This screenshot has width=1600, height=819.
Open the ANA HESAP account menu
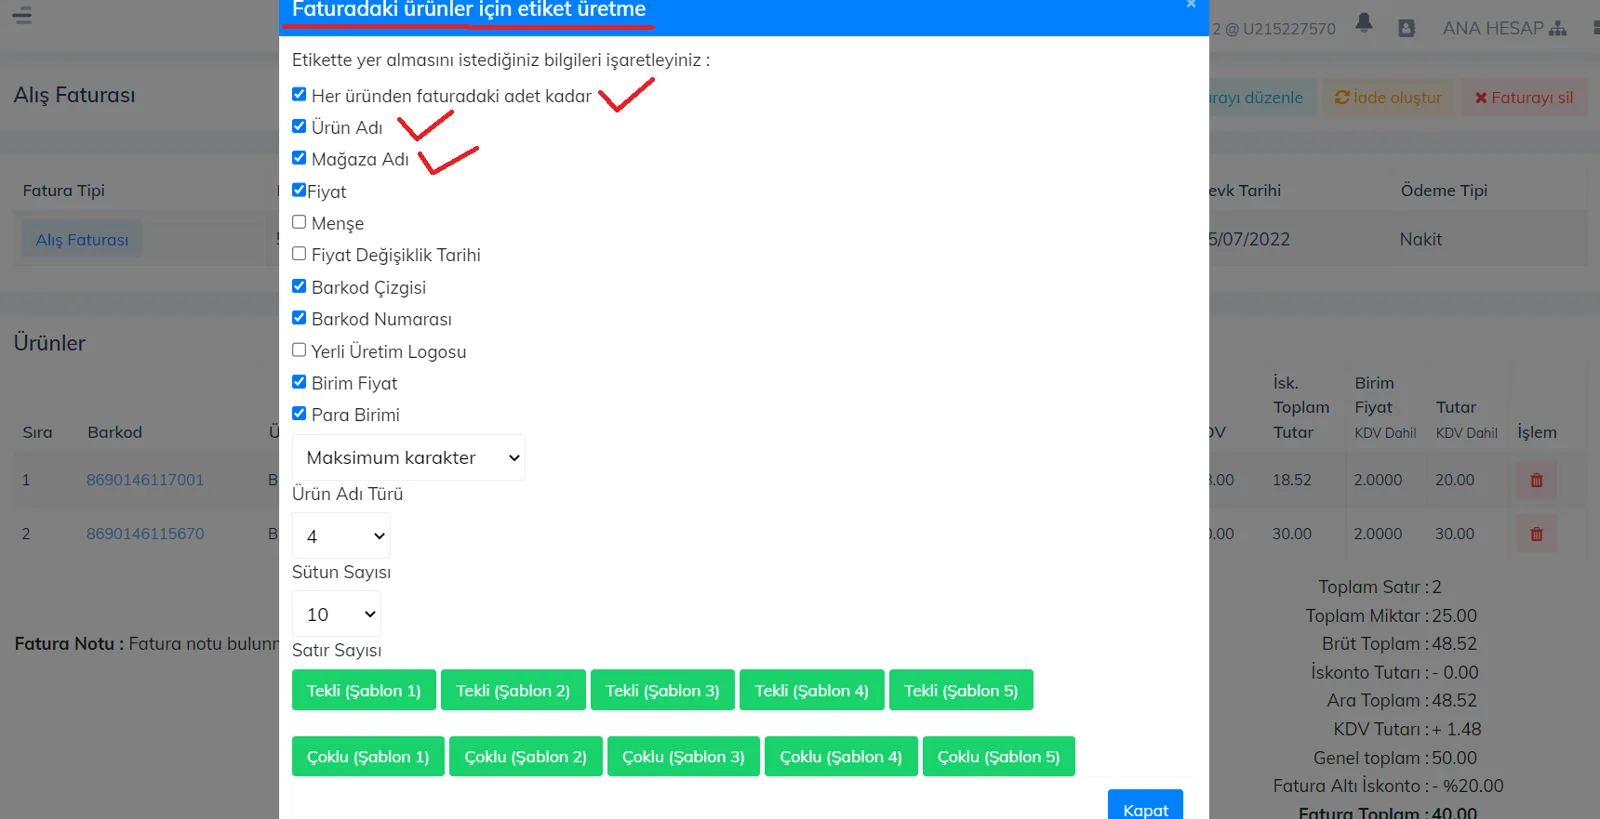1504,28
